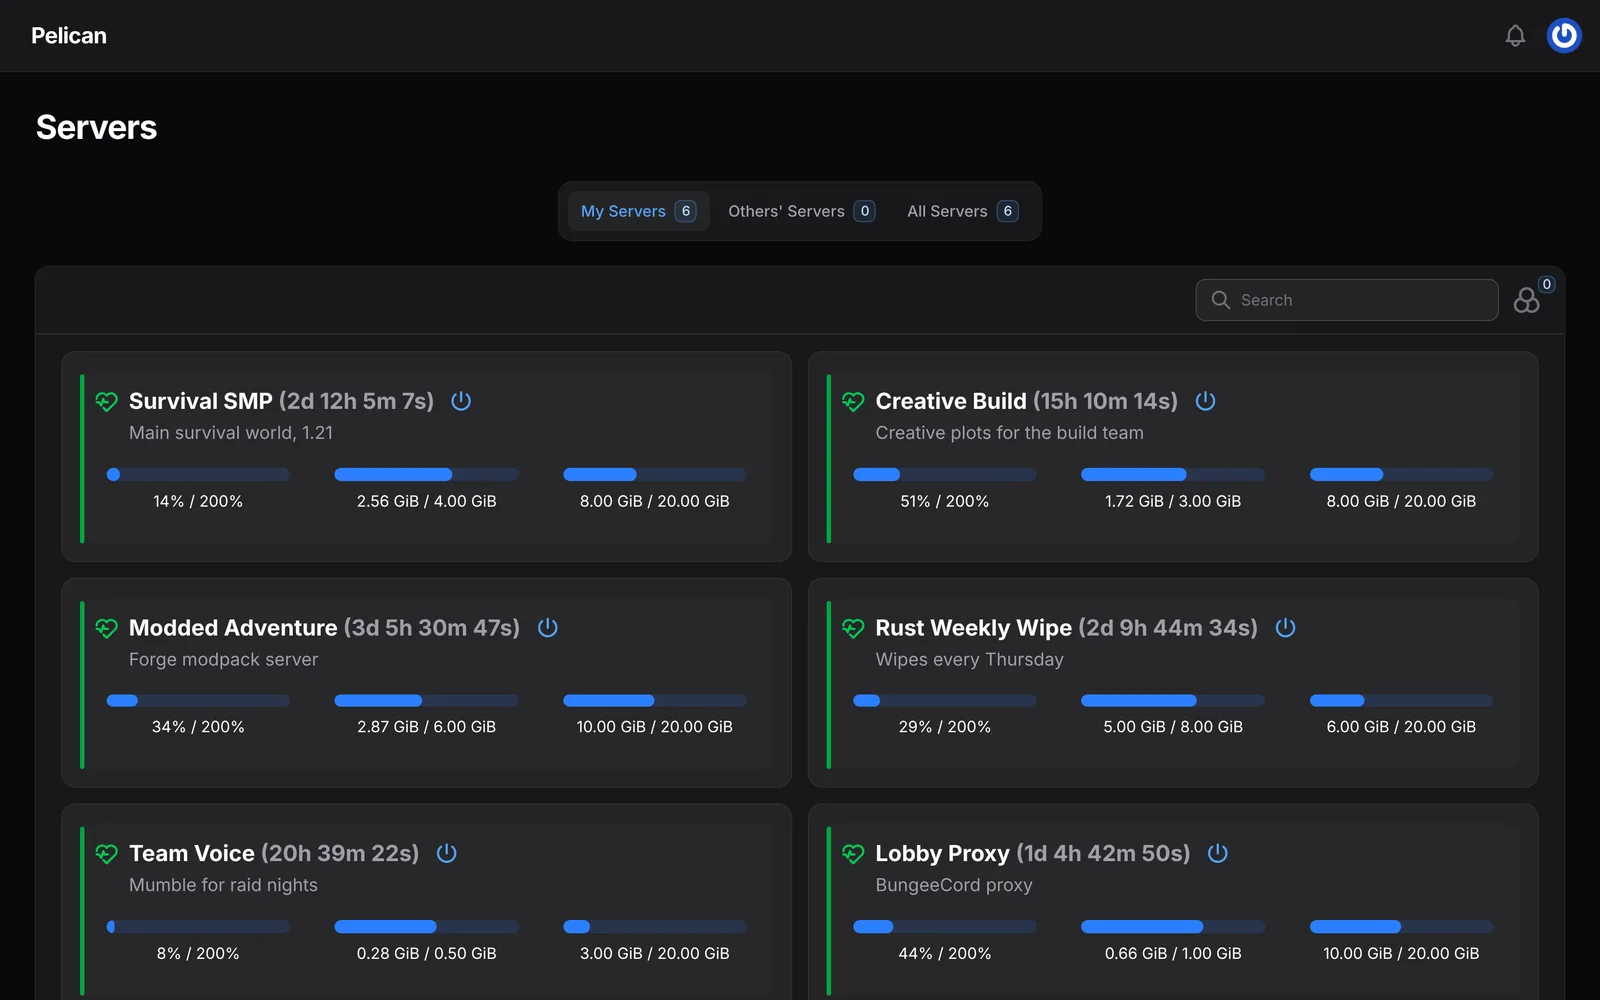Click the Survival SMP heartbeat status icon

click(107, 402)
